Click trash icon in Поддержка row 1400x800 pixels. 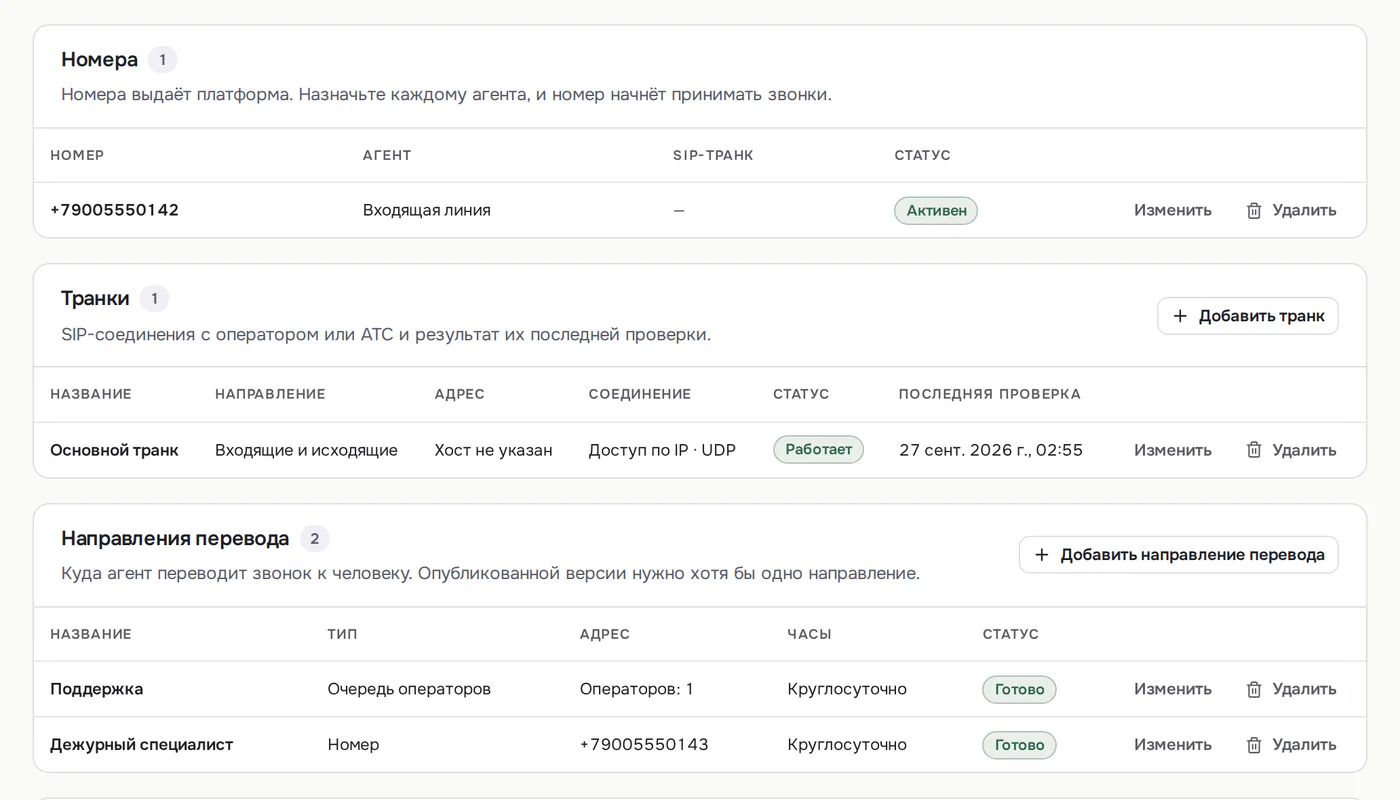[1254, 689]
